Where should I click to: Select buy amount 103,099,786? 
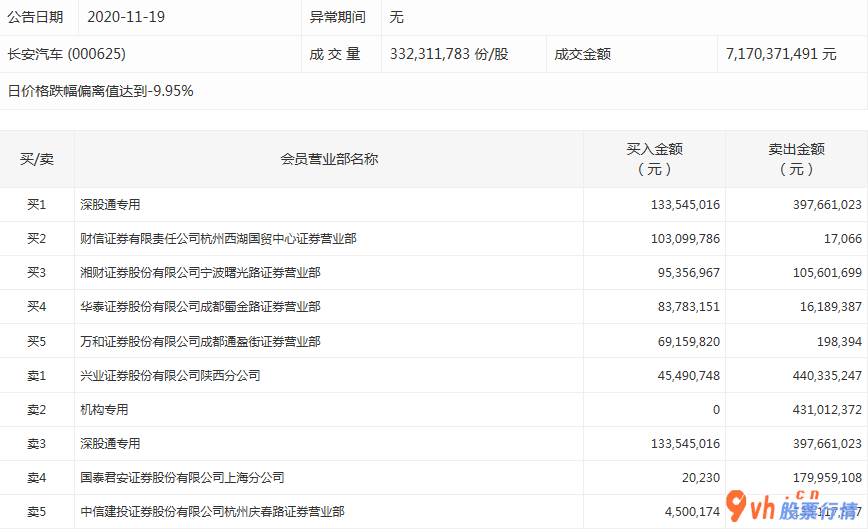tap(685, 239)
